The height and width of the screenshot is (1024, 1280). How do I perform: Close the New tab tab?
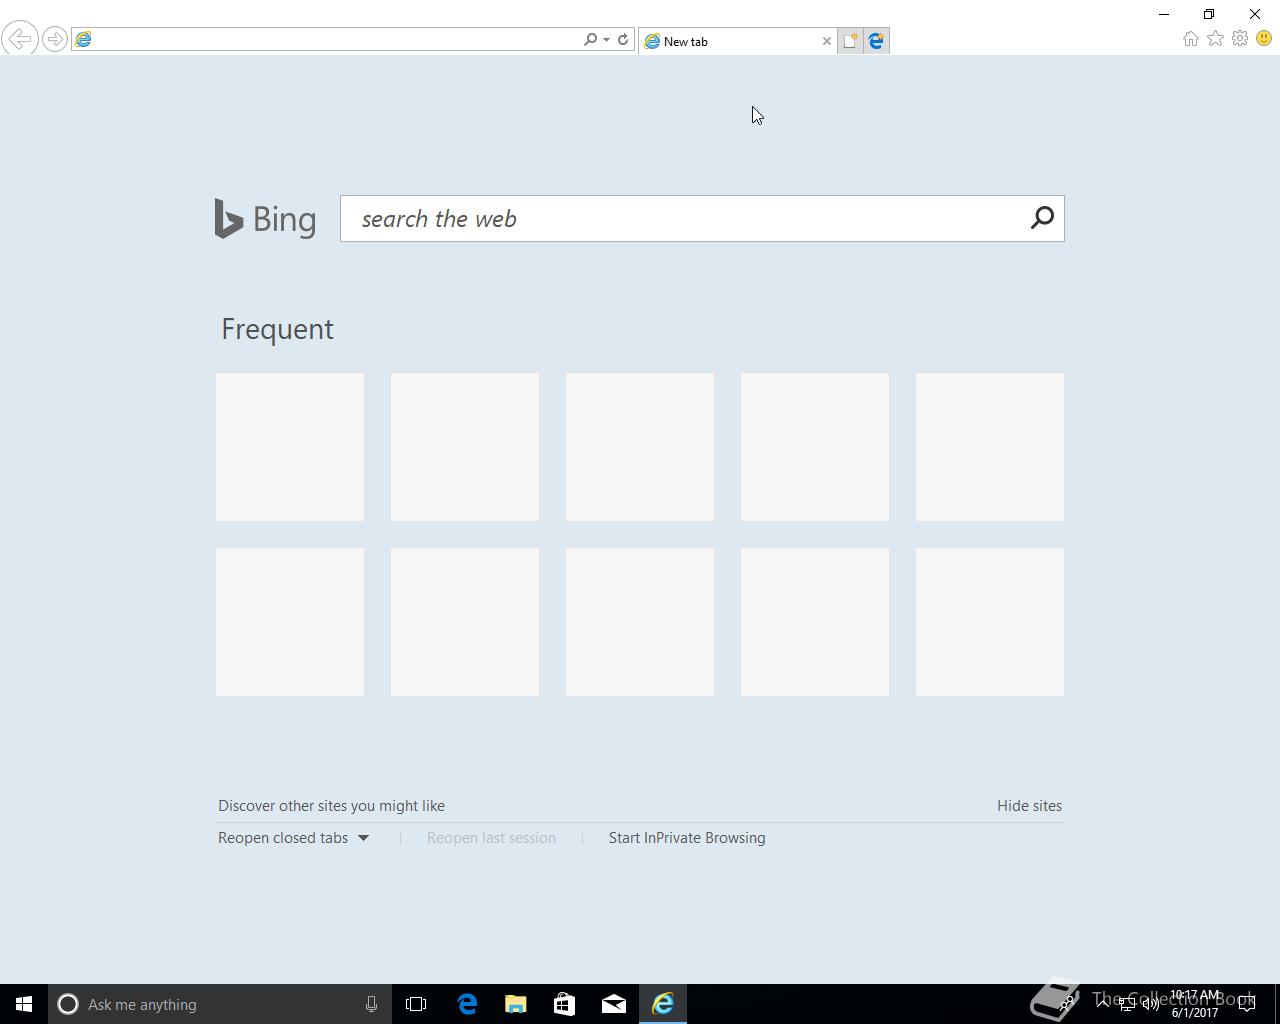tap(827, 41)
